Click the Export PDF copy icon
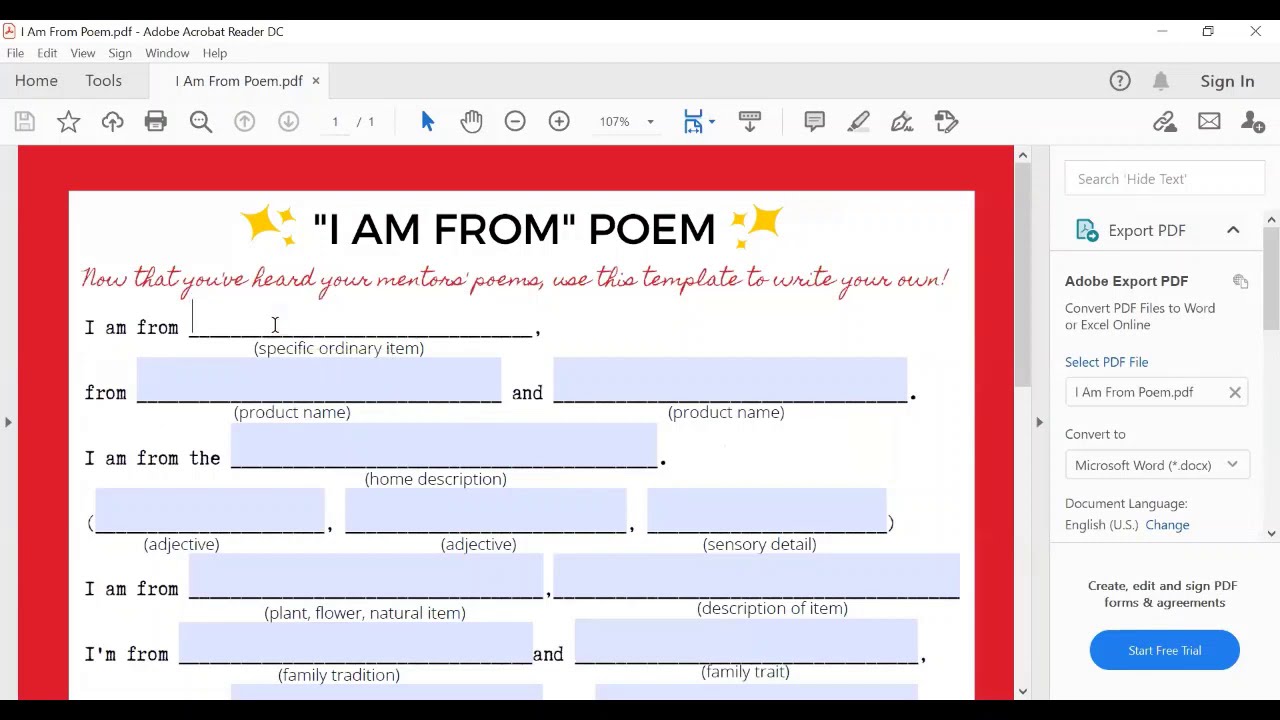Image resolution: width=1280 pixels, height=720 pixels. tap(1241, 282)
